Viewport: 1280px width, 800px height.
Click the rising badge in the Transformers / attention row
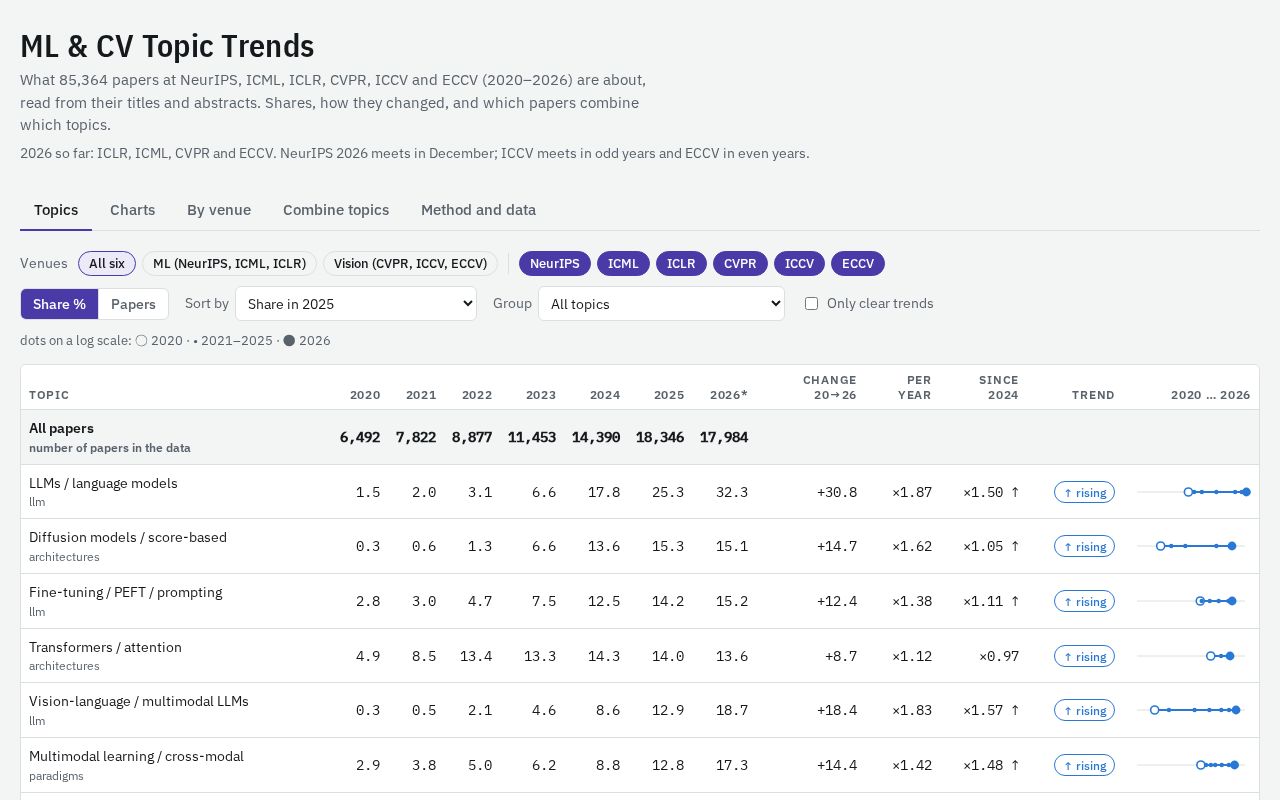[1084, 656]
